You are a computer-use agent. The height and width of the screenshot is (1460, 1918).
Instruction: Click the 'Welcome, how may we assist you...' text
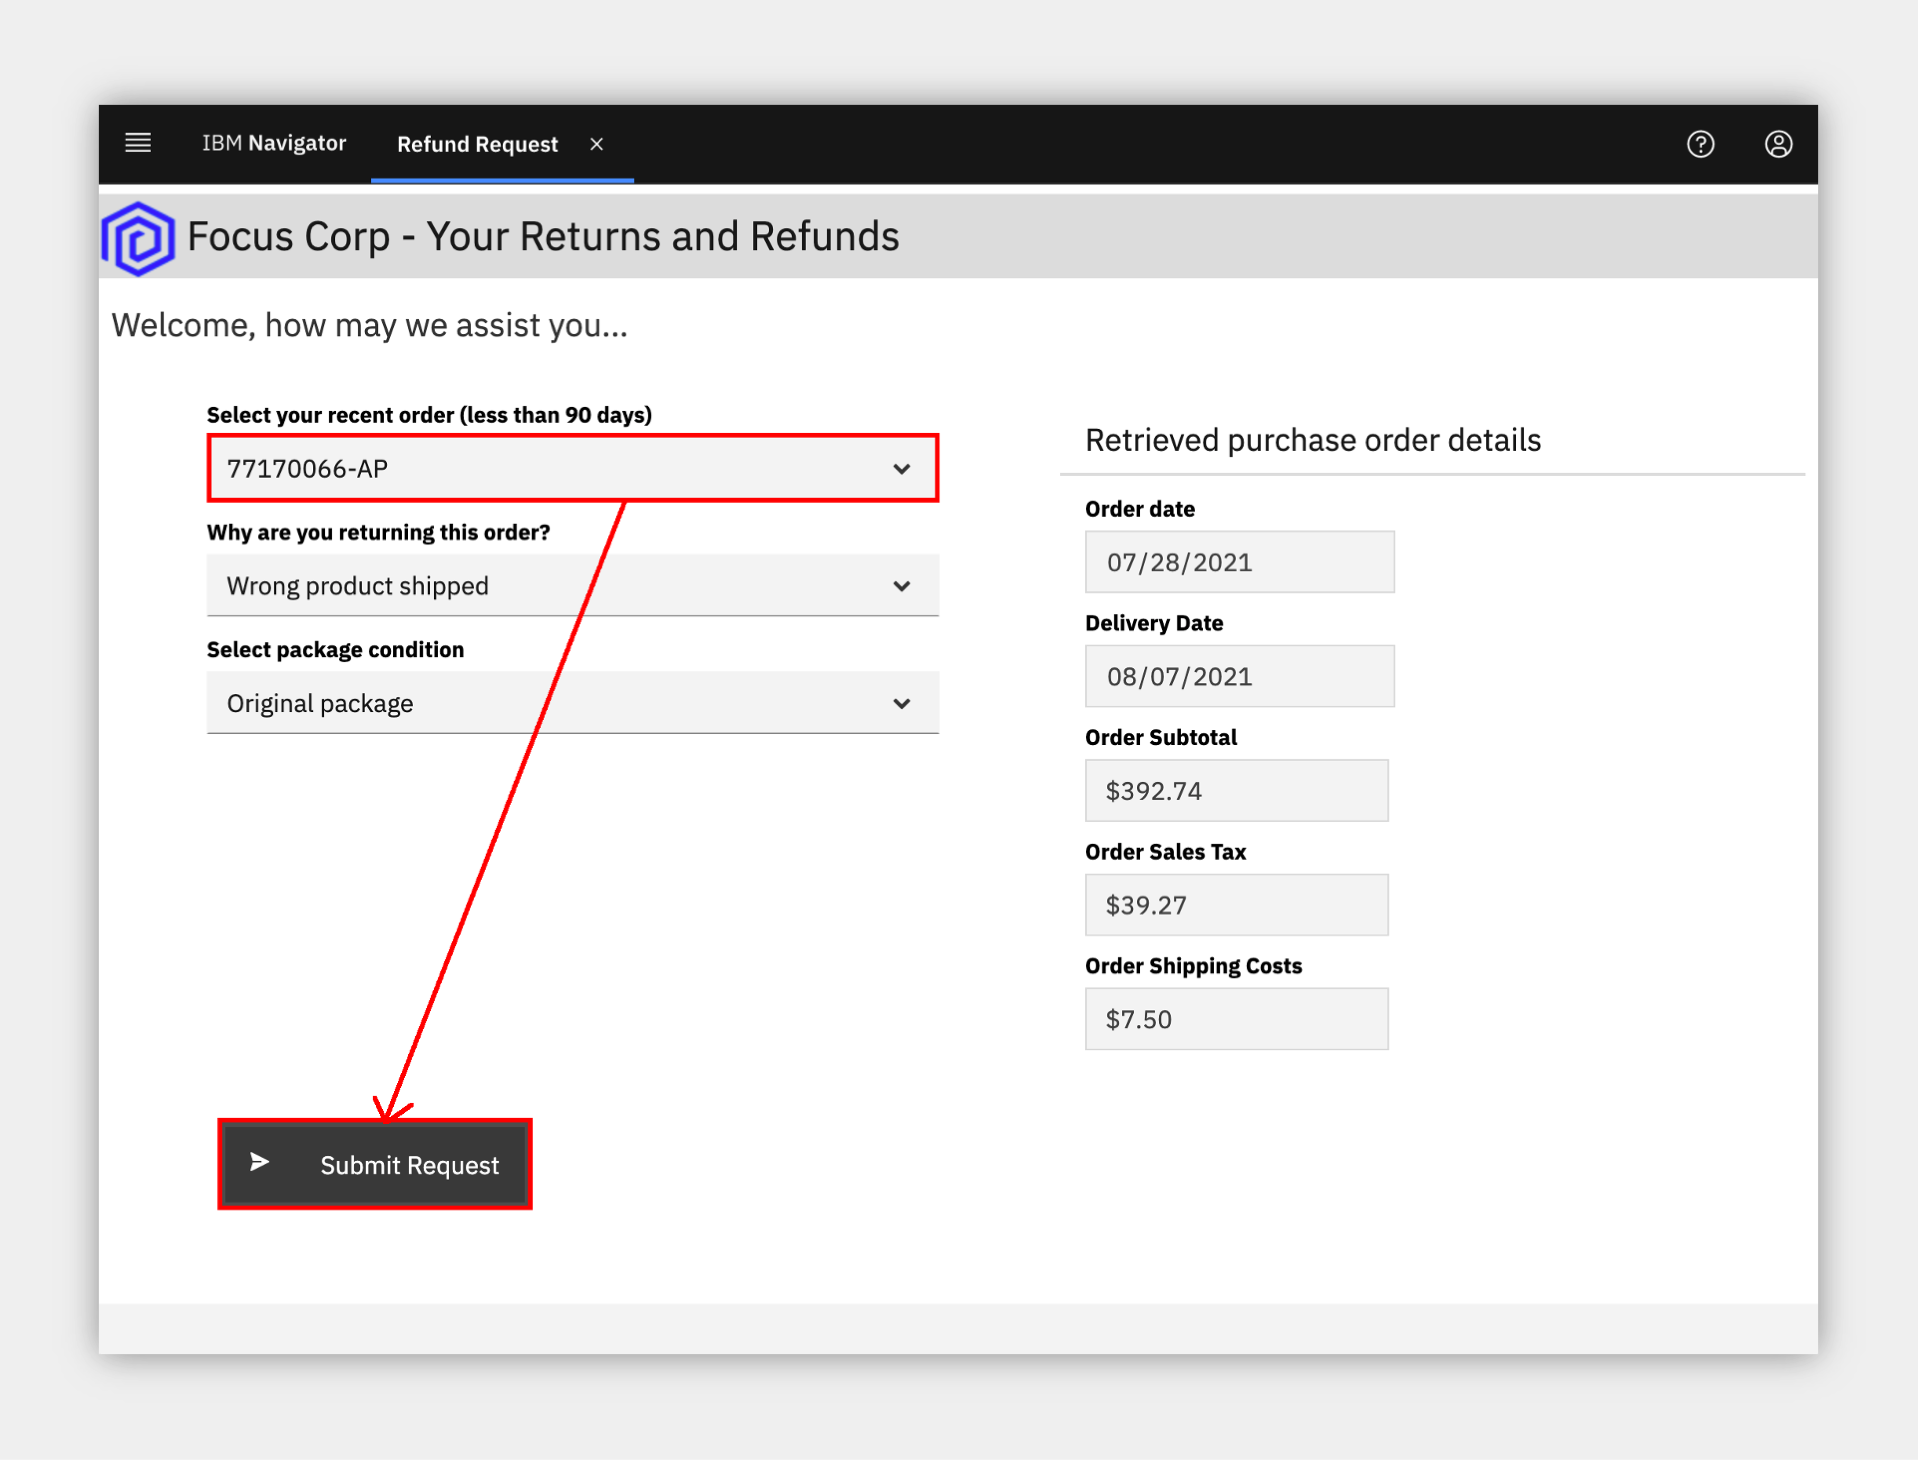369,325
